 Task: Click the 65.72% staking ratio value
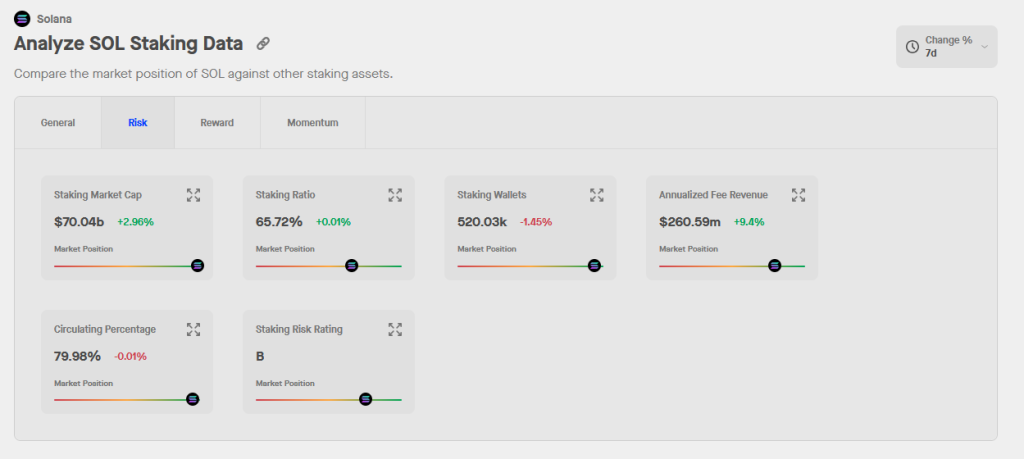pos(279,222)
